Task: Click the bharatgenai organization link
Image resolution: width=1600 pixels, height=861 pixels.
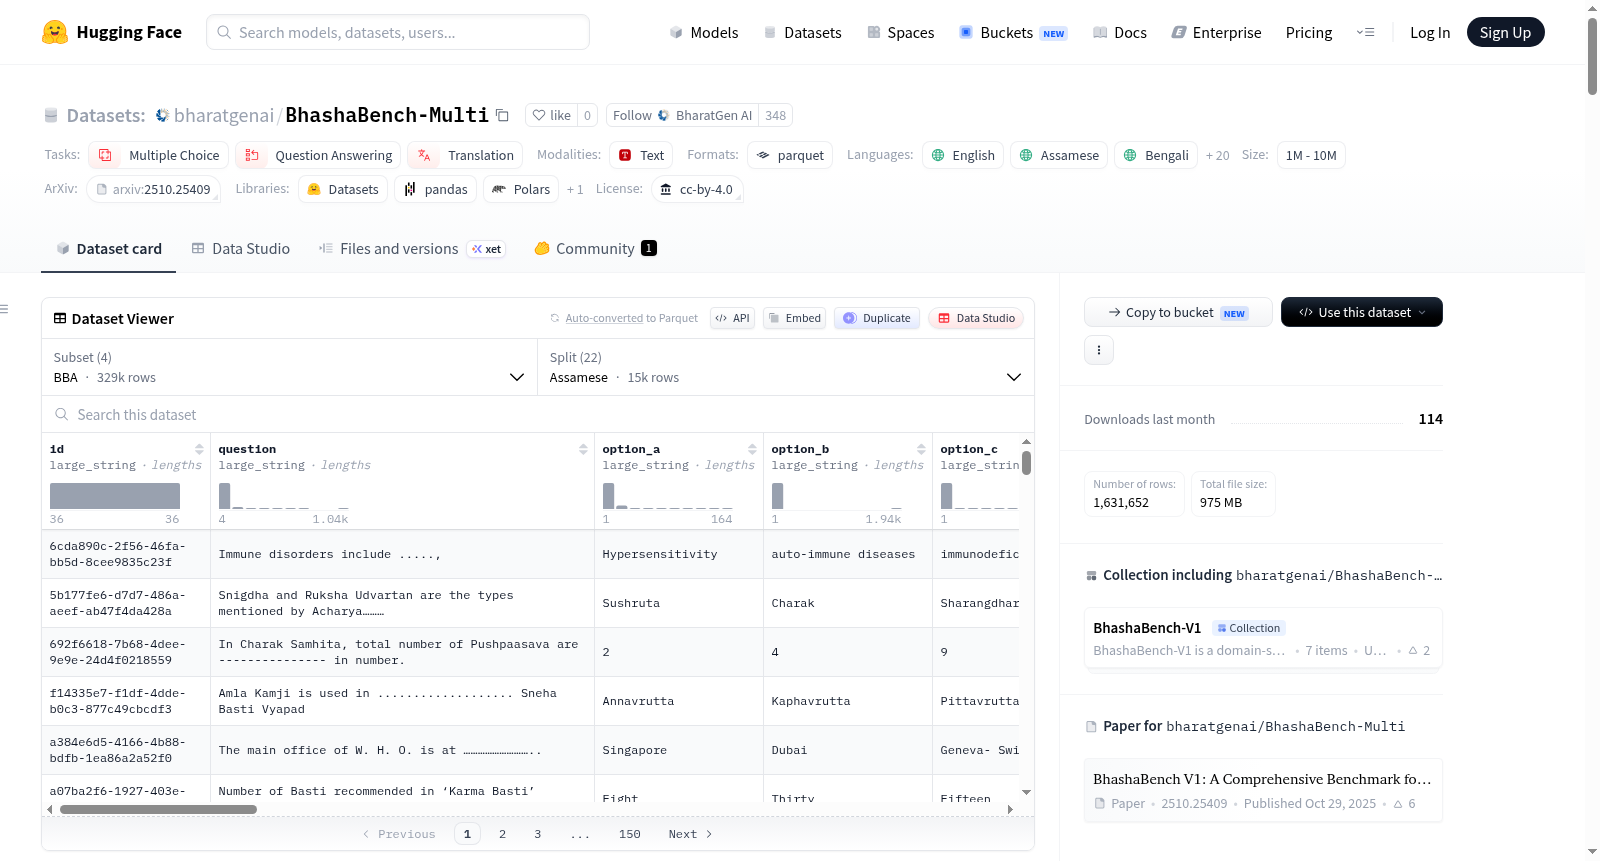Action: [x=223, y=115]
